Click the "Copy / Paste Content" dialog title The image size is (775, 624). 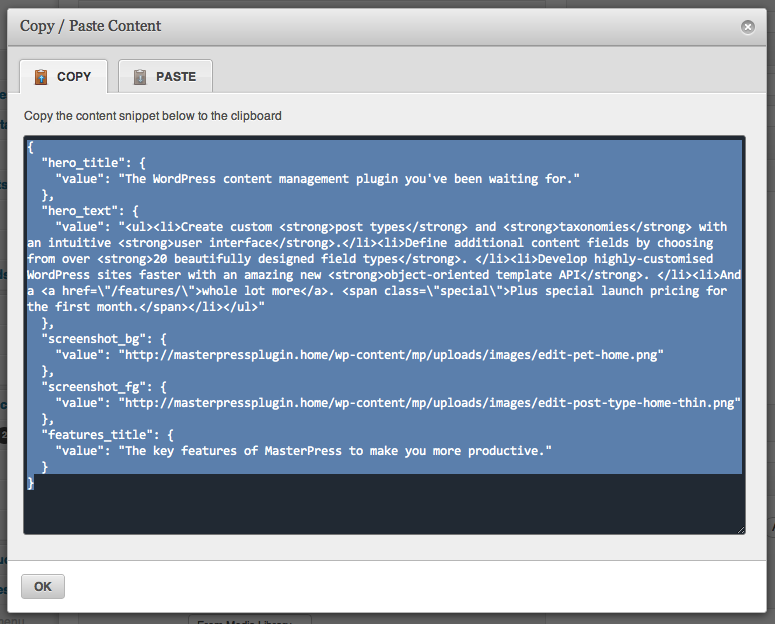pos(90,26)
